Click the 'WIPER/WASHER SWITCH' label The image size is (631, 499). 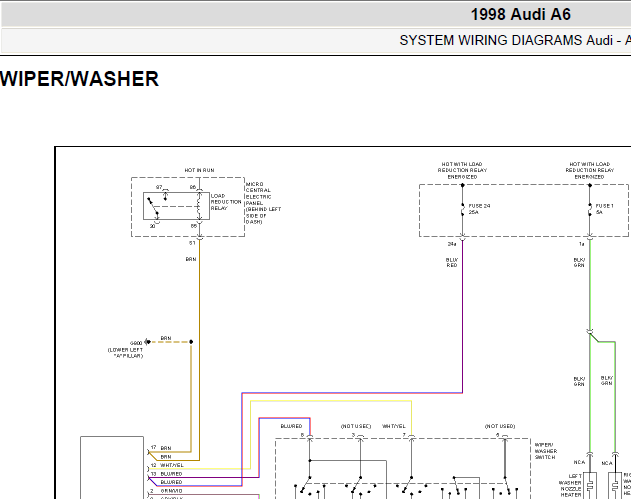(x=546, y=451)
